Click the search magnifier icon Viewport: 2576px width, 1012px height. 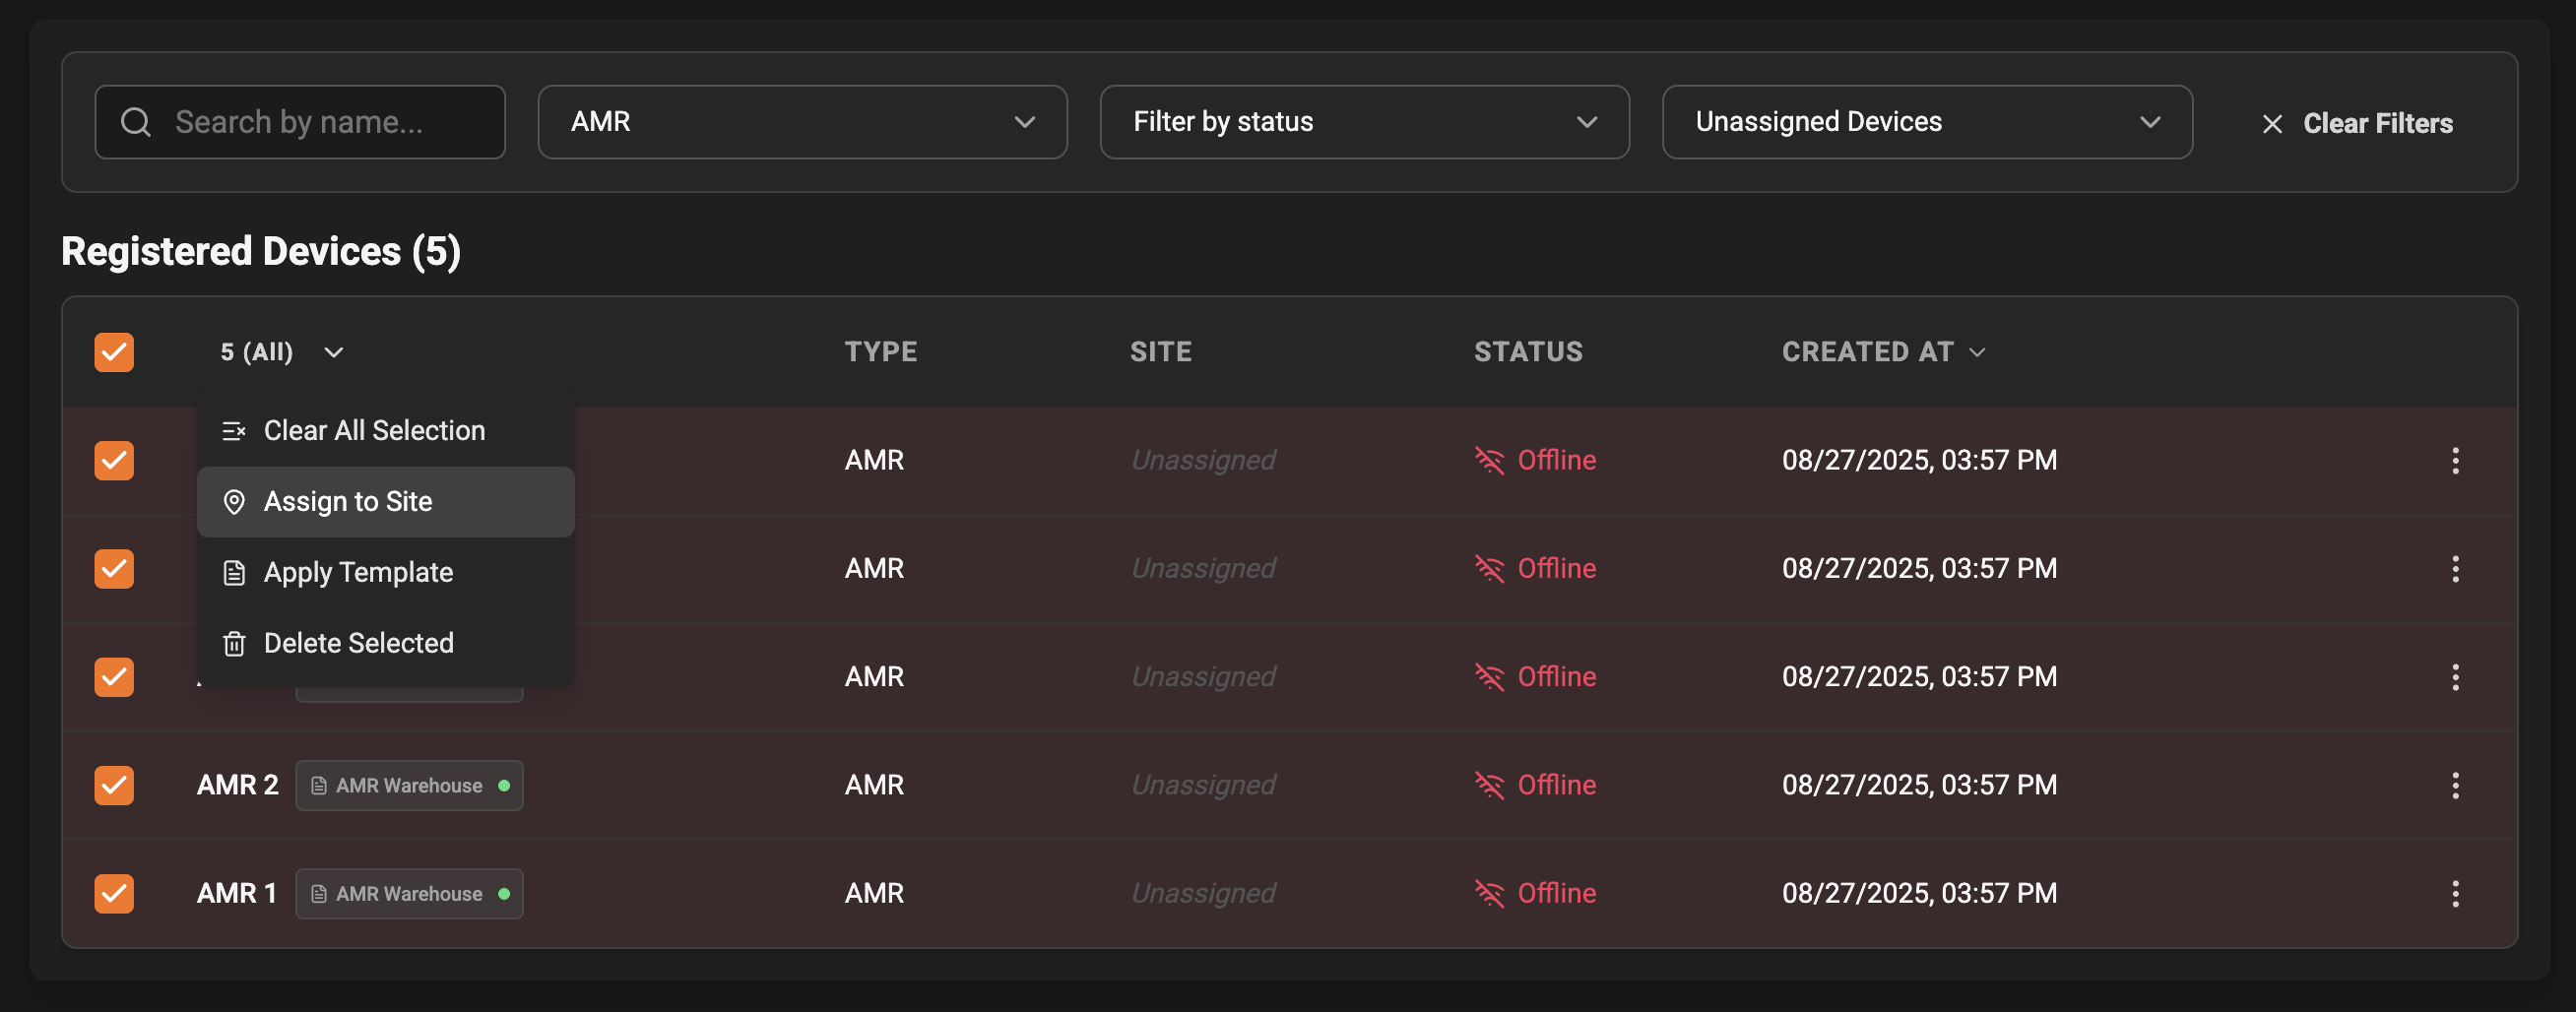[x=137, y=121]
